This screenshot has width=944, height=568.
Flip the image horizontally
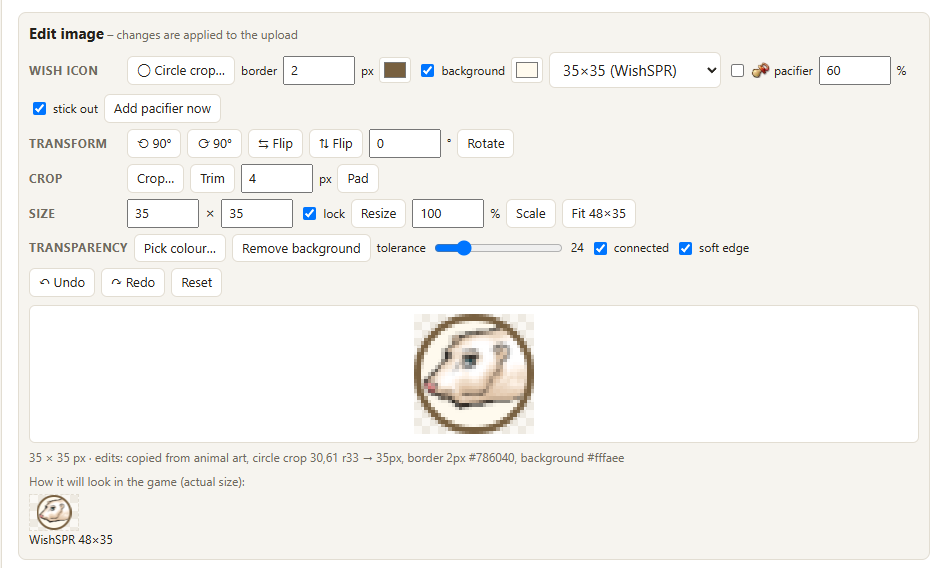[x=275, y=143]
